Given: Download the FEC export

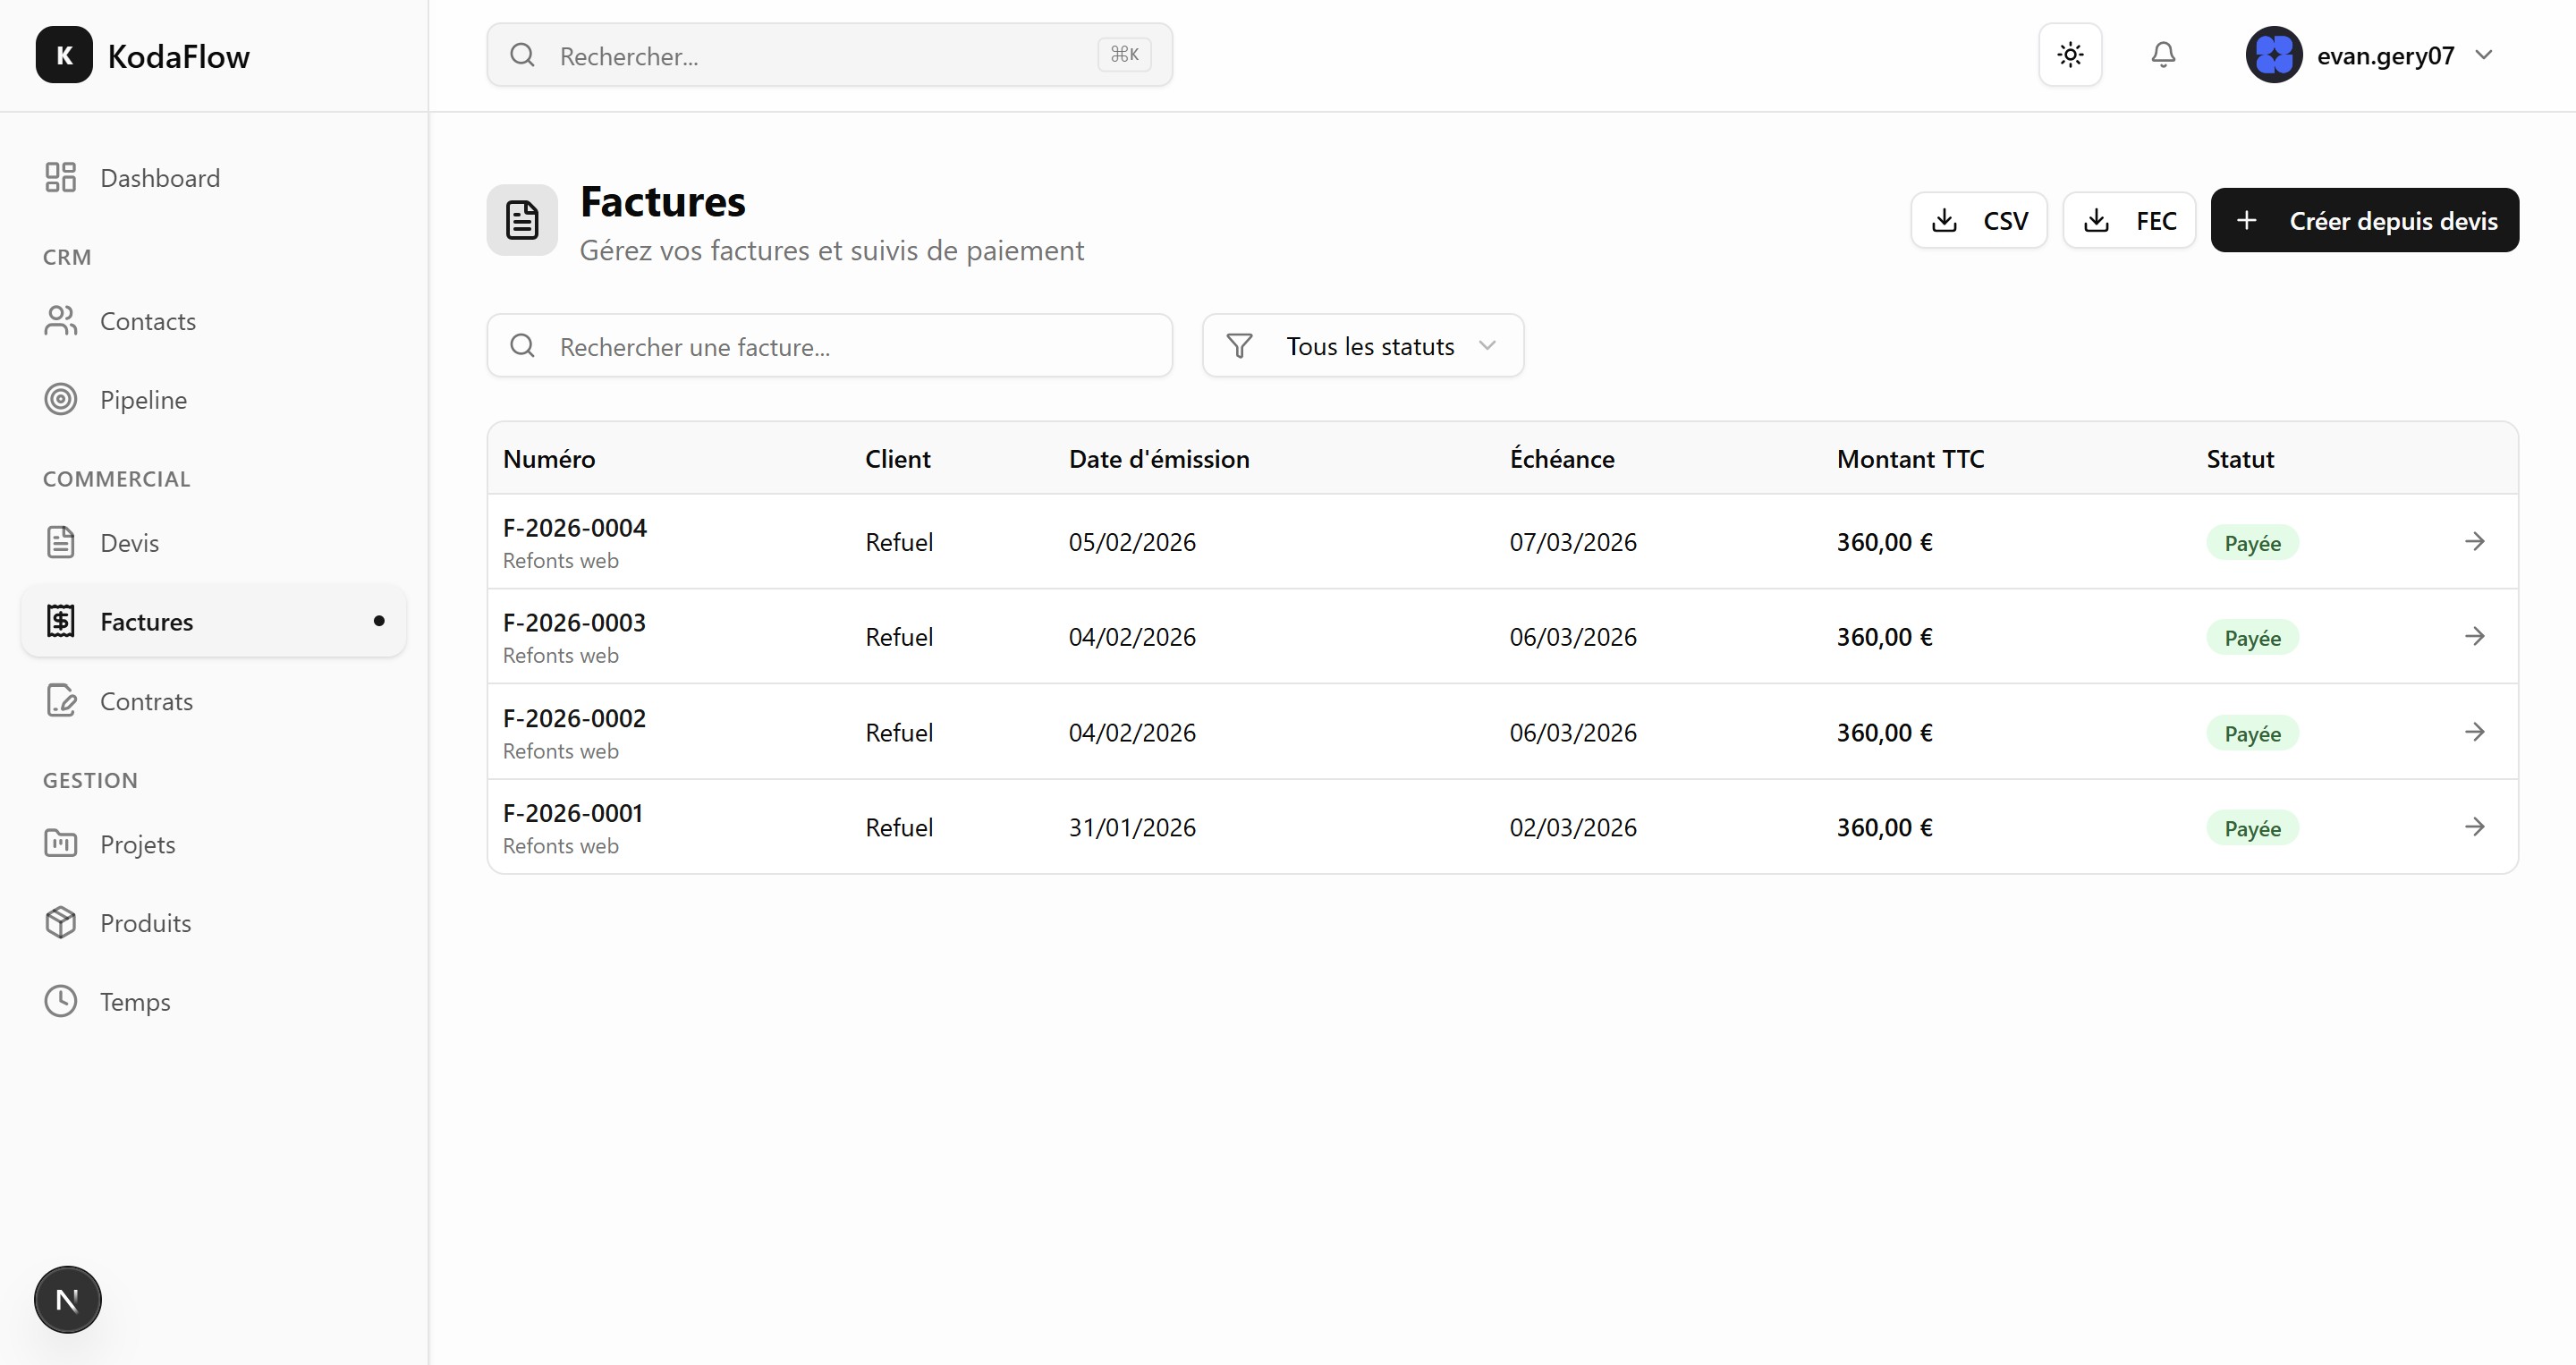Looking at the screenshot, I should [x=2128, y=220].
